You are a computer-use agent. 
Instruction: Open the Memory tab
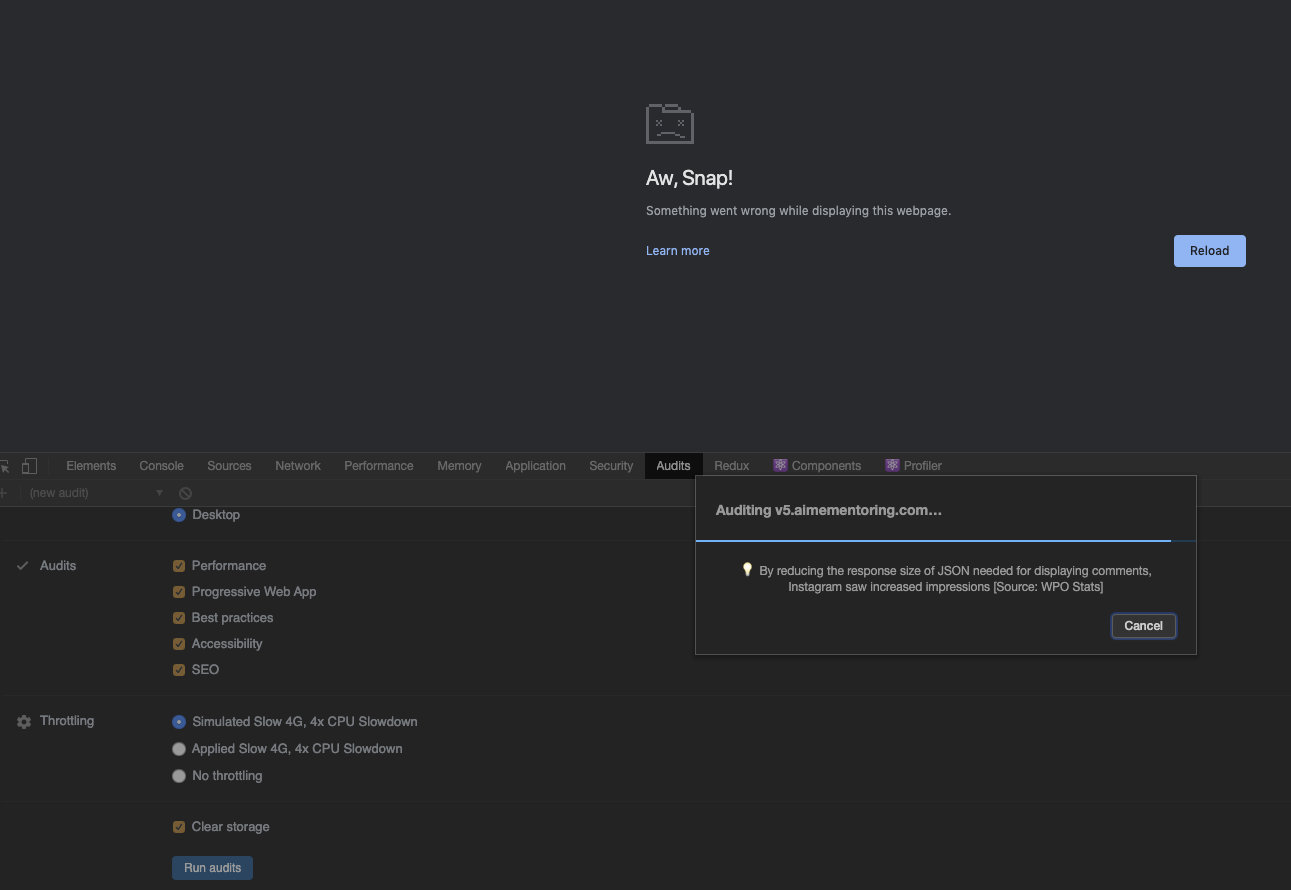tap(459, 466)
